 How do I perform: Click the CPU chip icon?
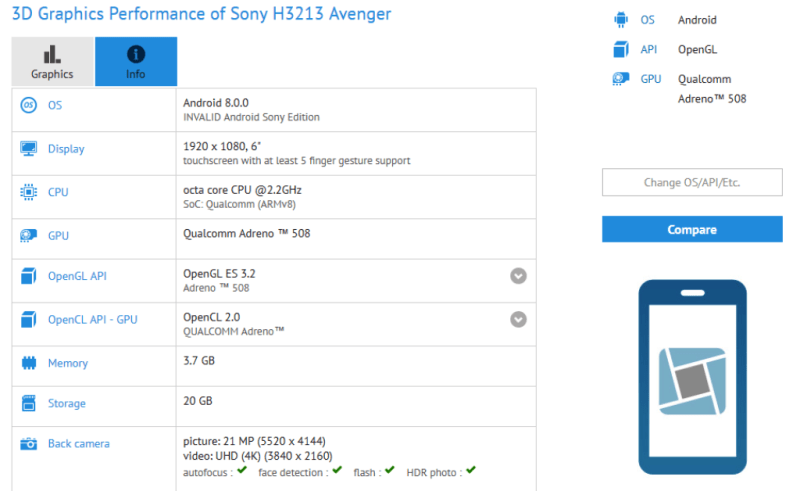[x=29, y=192]
